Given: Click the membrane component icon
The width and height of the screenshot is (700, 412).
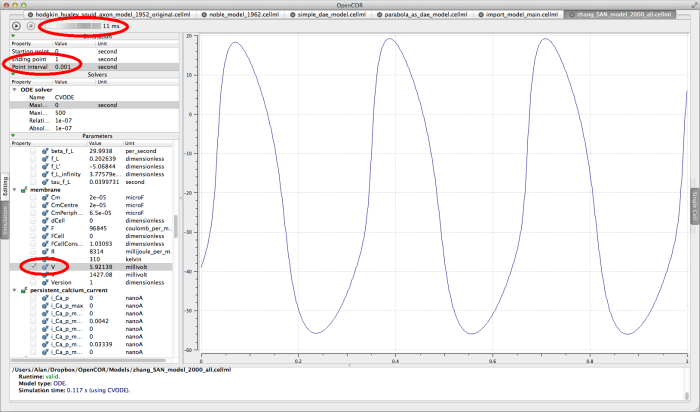Looking at the screenshot, I should click(x=24, y=188).
